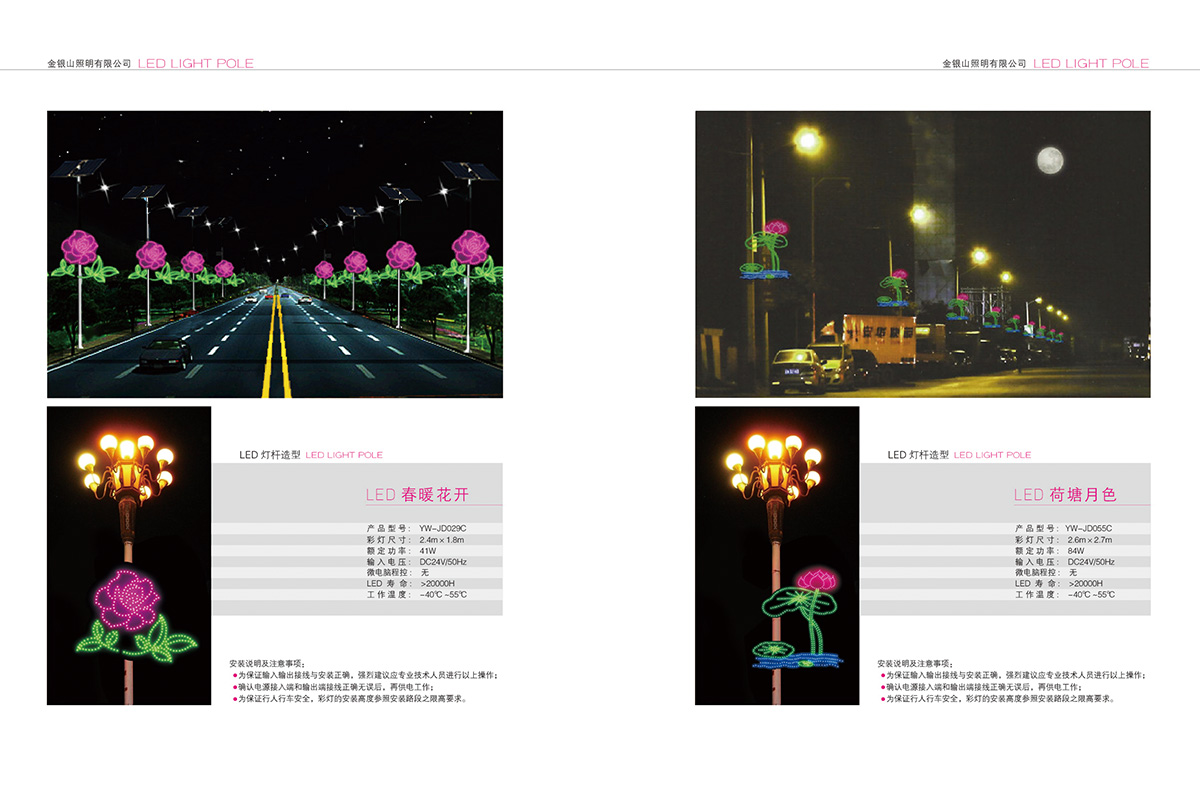Select the LED 春暖花开 product title
1200x800 pixels.
pyautogui.click(x=417, y=495)
